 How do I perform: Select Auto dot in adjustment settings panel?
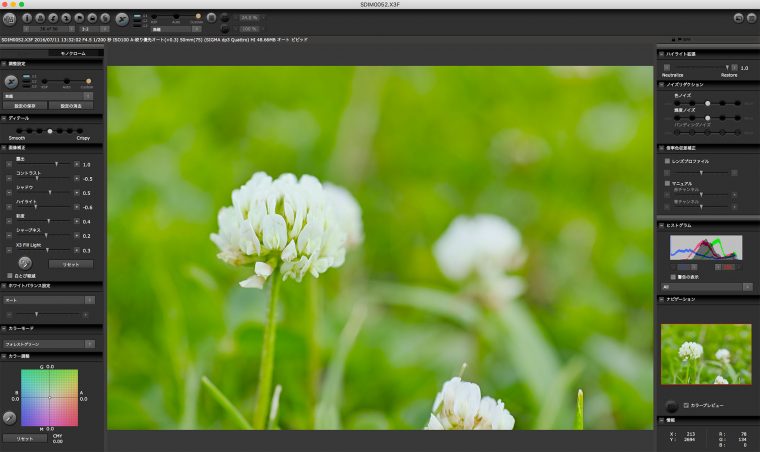tap(66, 81)
